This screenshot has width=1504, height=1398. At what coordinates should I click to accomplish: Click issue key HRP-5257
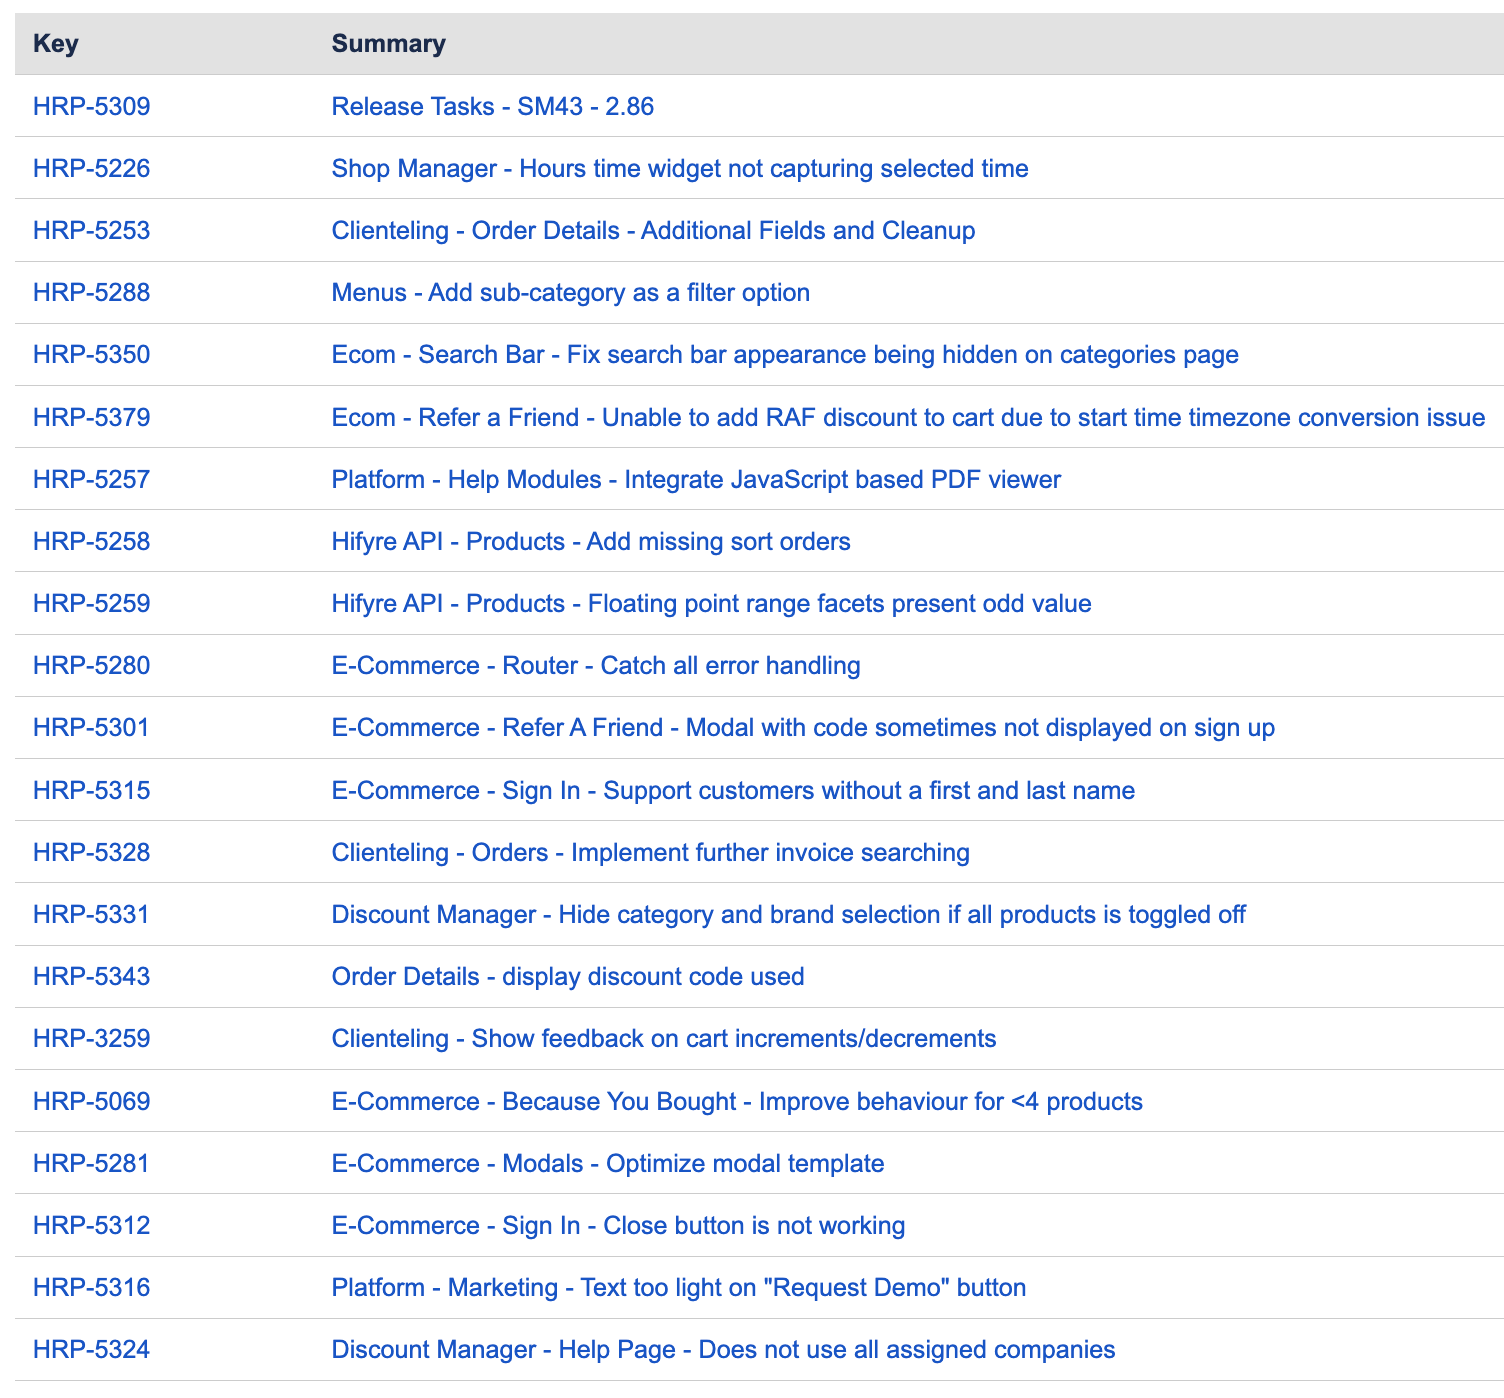click(91, 479)
